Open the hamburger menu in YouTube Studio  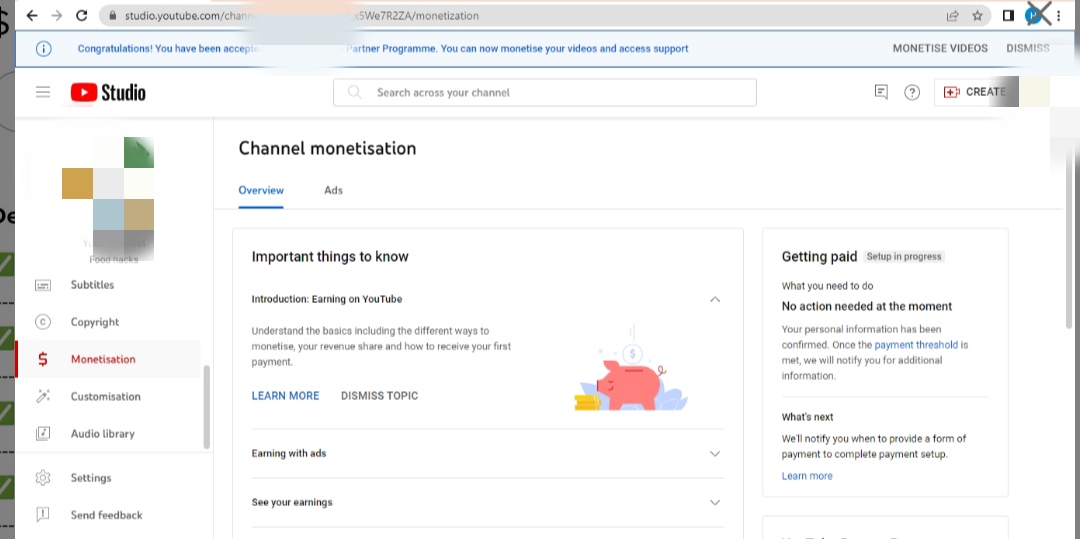(43, 92)
